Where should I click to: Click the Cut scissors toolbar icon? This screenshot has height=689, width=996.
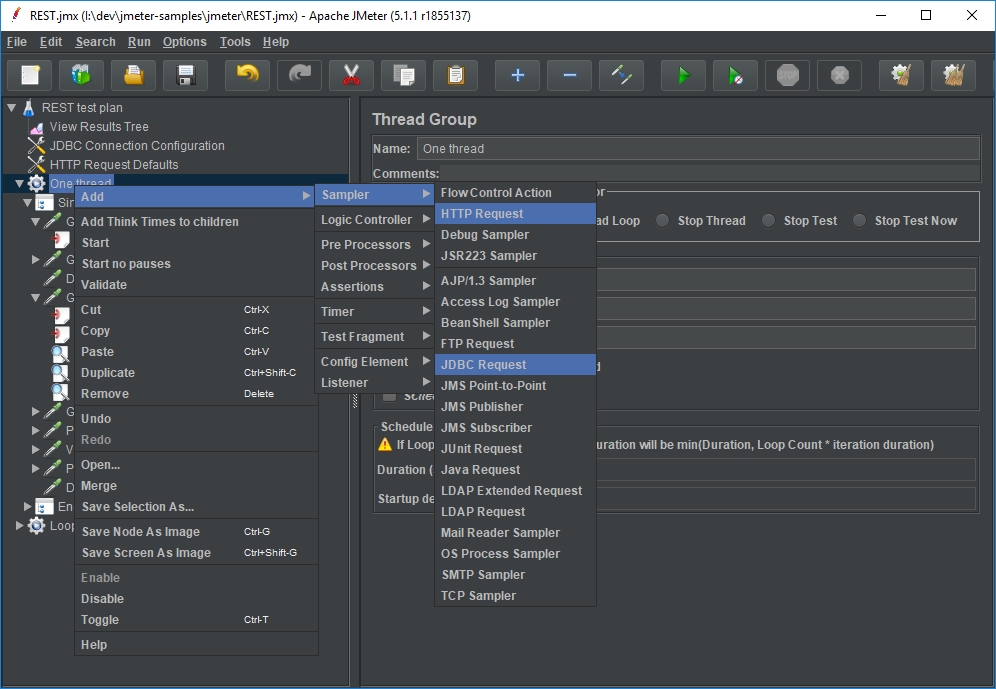coord(351,75)
